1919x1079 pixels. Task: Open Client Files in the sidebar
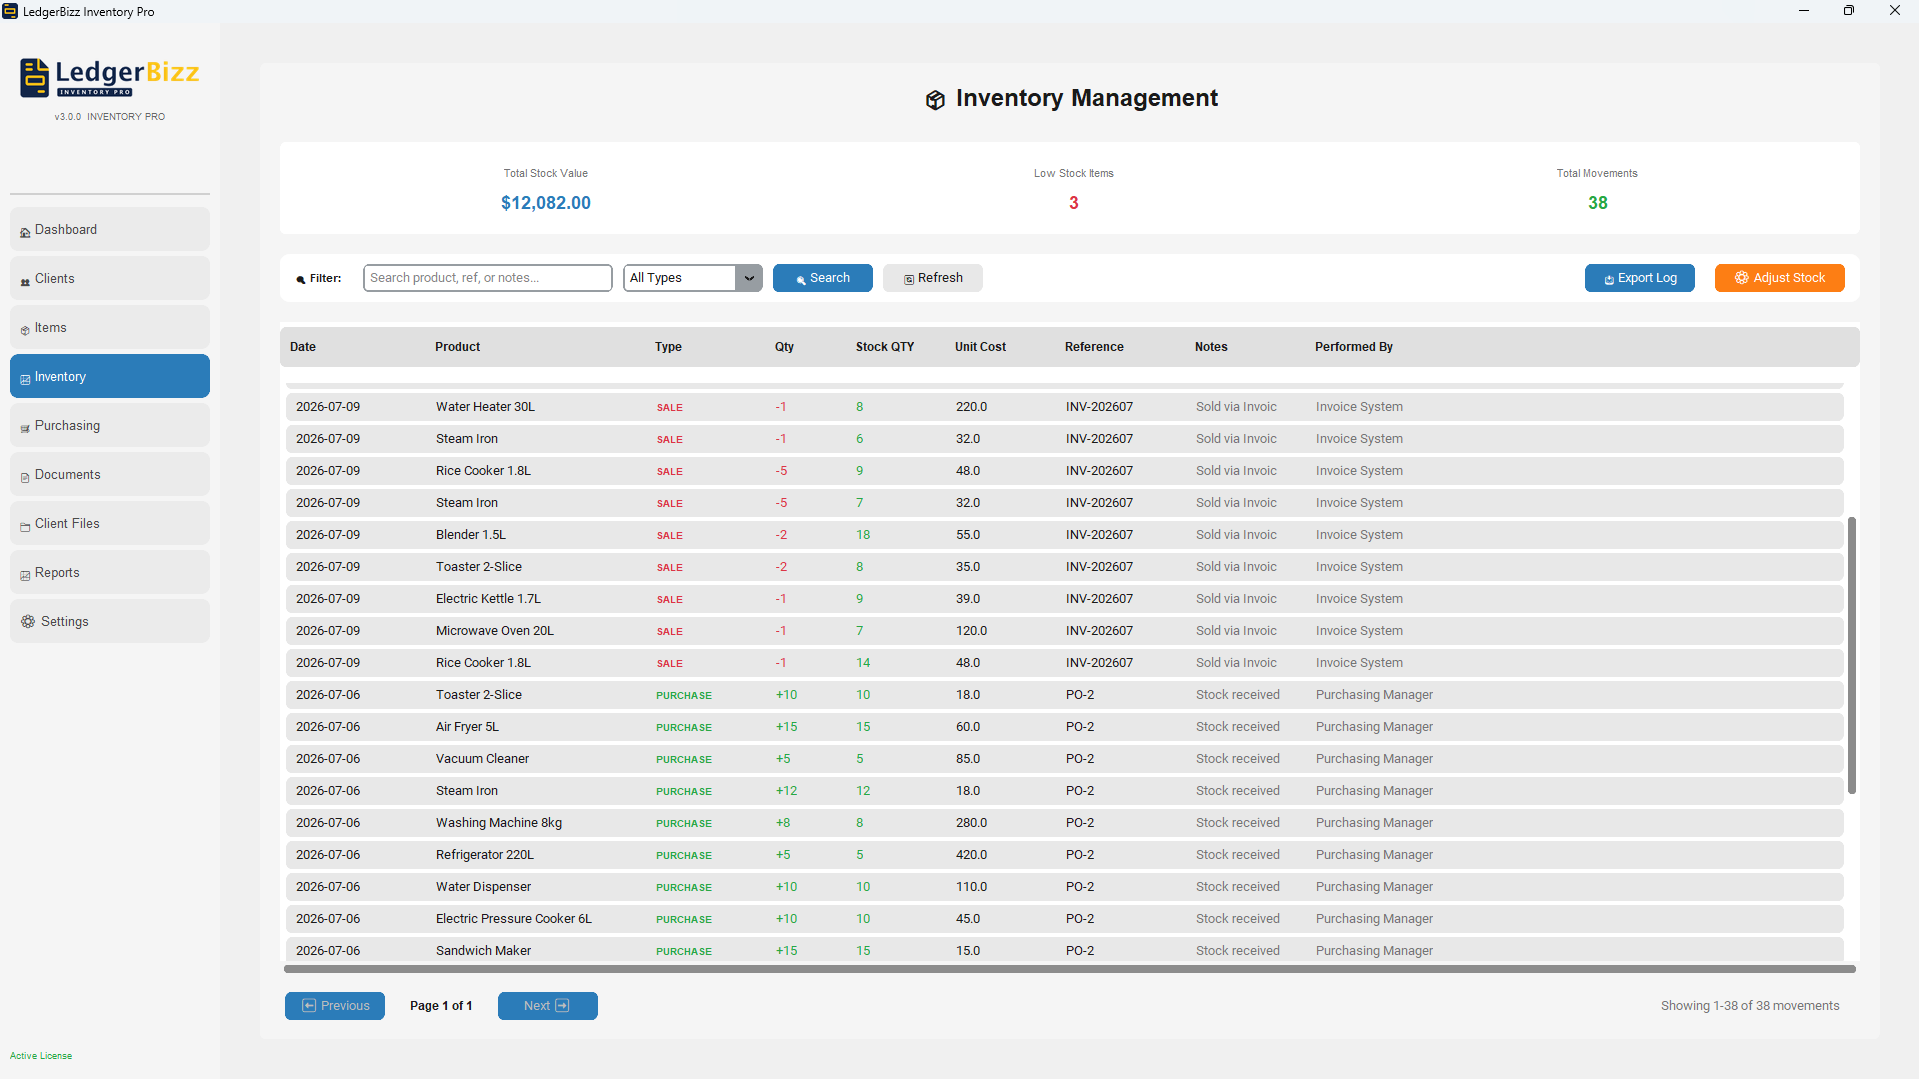pyautogui.click(x=110, y=524)
